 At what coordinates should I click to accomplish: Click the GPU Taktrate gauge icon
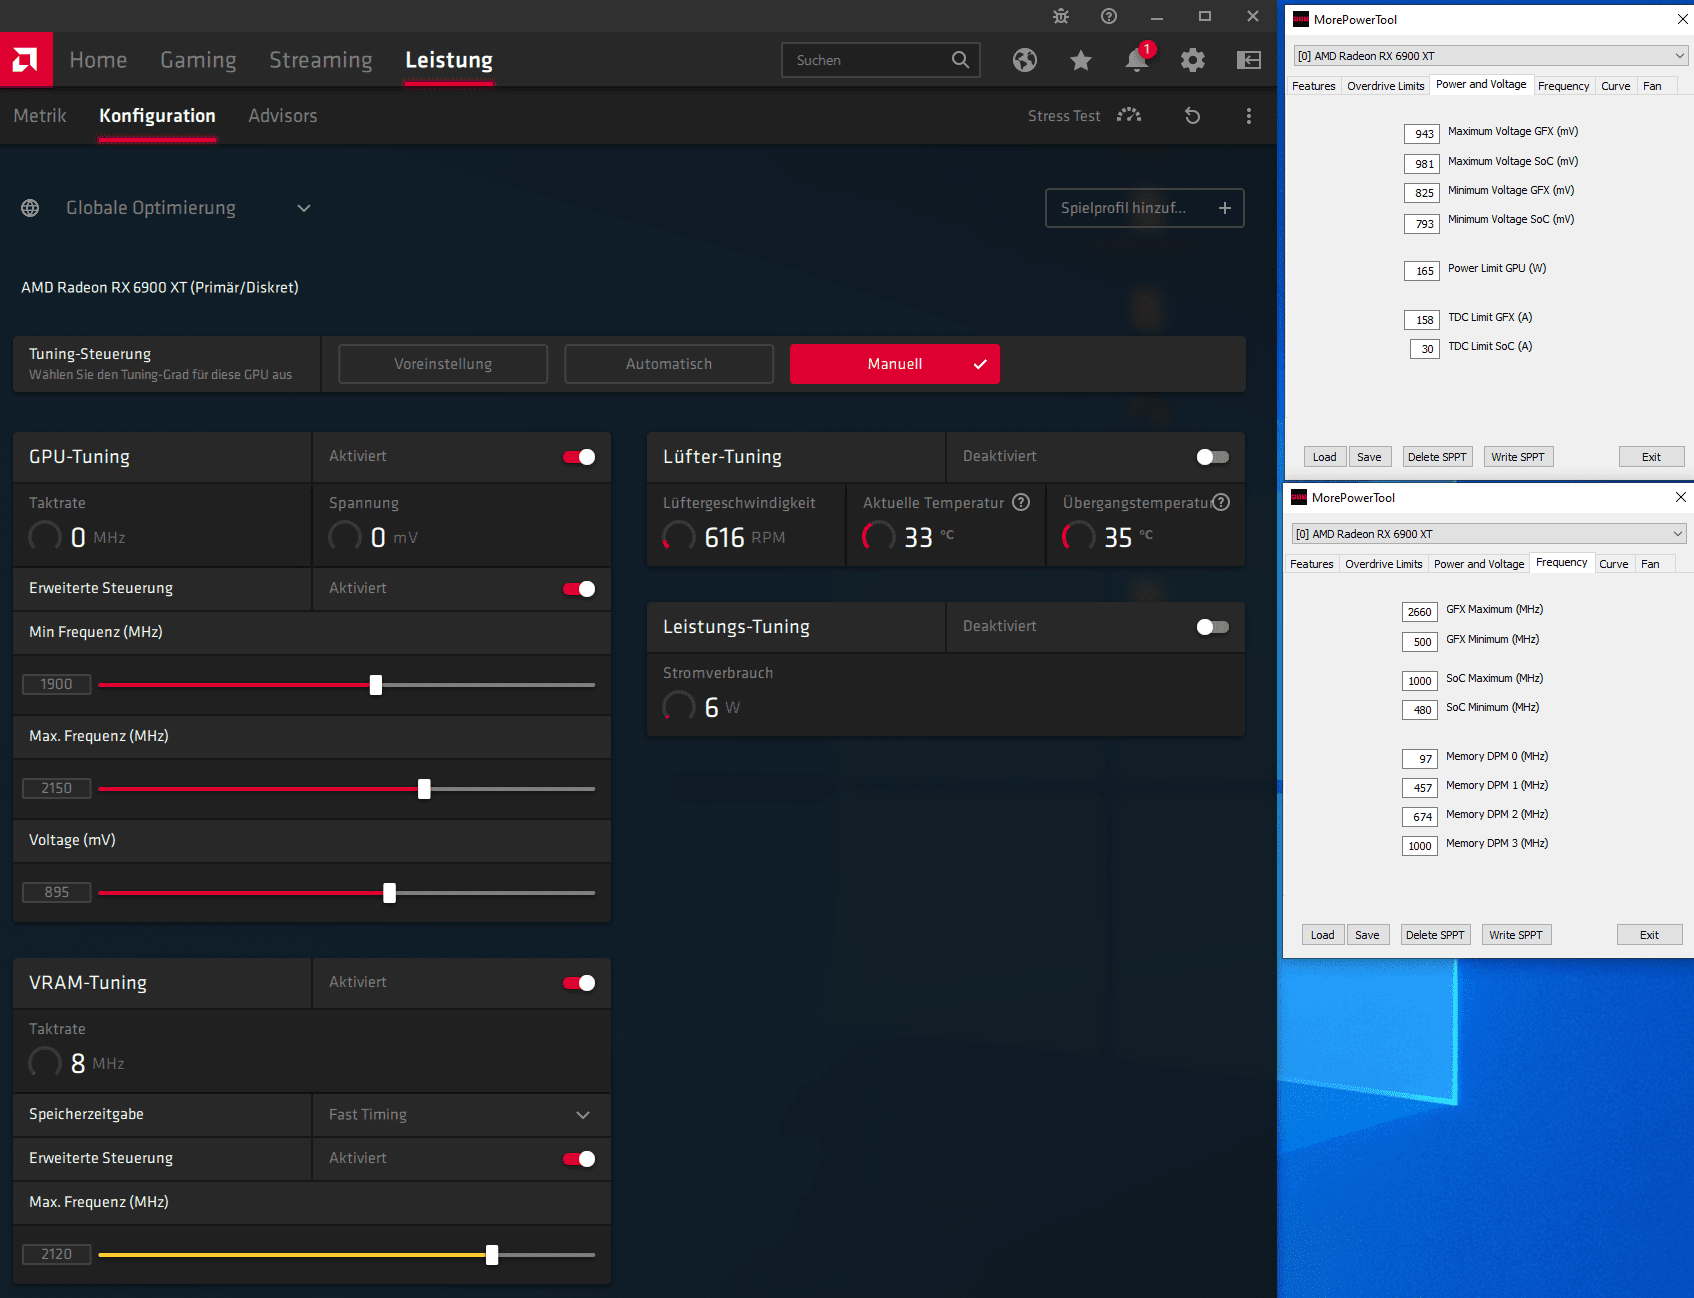coord(45,537)
